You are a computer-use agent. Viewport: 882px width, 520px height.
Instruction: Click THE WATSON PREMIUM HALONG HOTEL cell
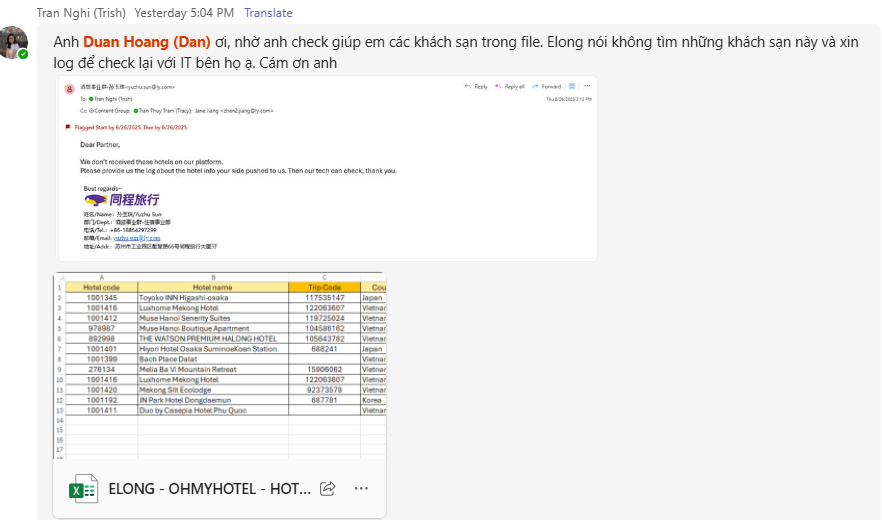coord(213,339)
